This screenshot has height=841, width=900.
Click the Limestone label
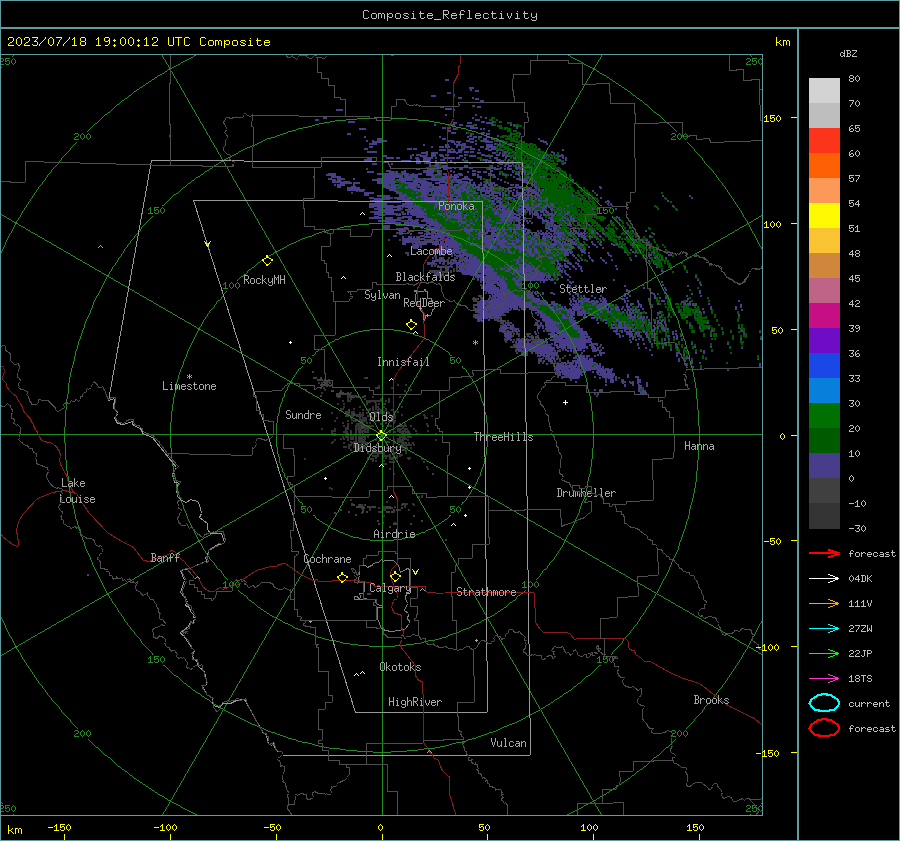click(x=189, y=386)
